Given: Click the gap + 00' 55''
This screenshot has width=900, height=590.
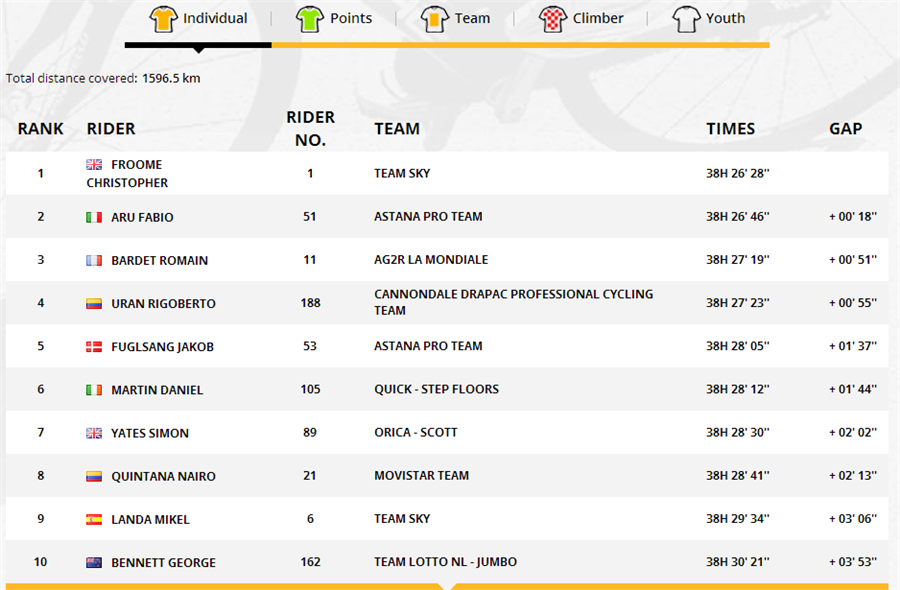Looking at the screenshot, I should [853, 302].
